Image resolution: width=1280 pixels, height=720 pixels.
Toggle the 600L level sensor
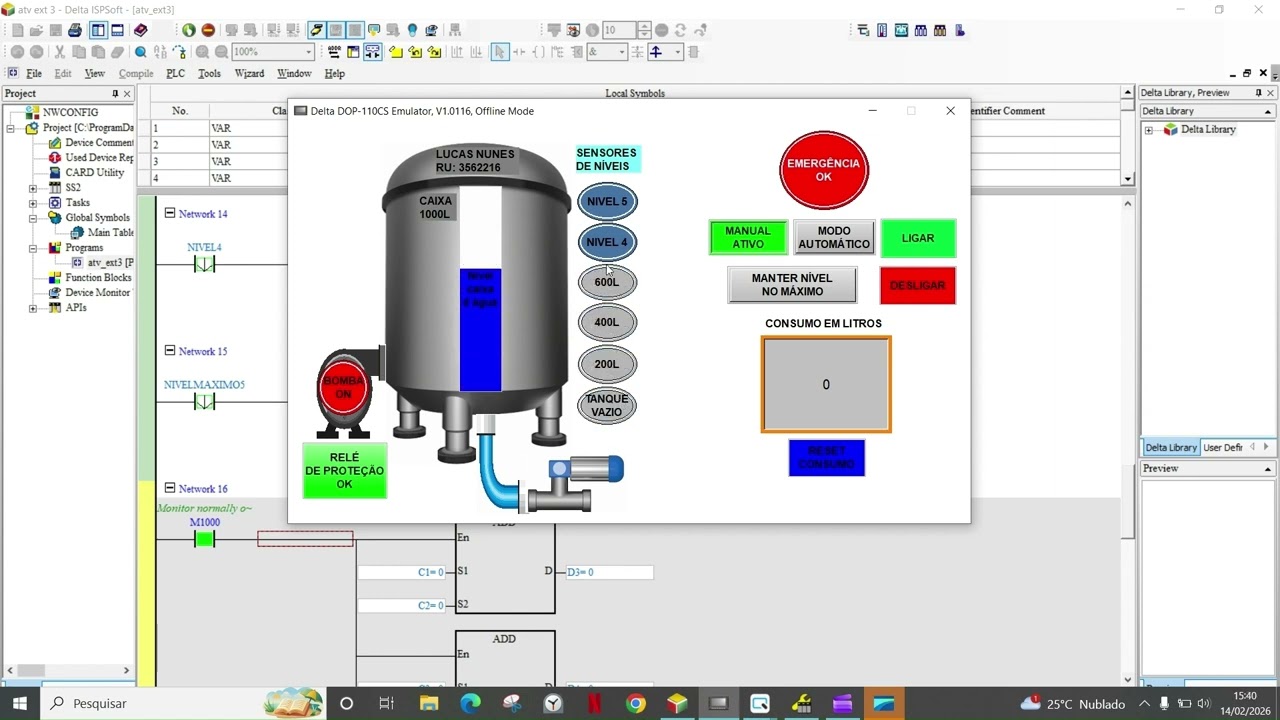[x=607, y=282]
